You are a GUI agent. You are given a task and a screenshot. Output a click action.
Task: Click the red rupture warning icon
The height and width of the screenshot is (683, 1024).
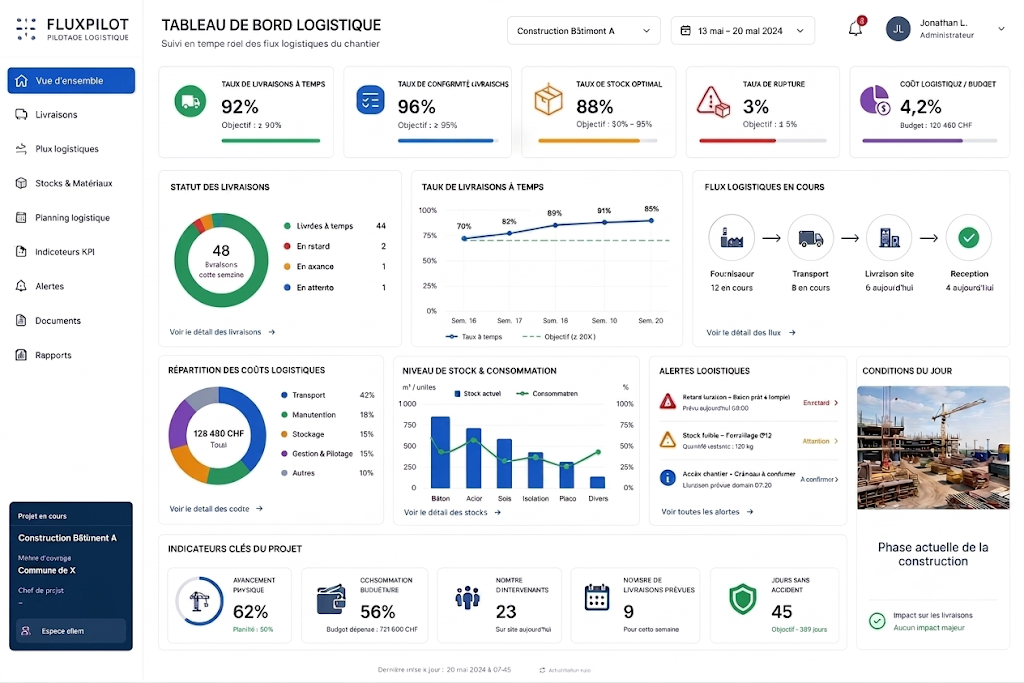pyautogui.click(x=712, y=102)
